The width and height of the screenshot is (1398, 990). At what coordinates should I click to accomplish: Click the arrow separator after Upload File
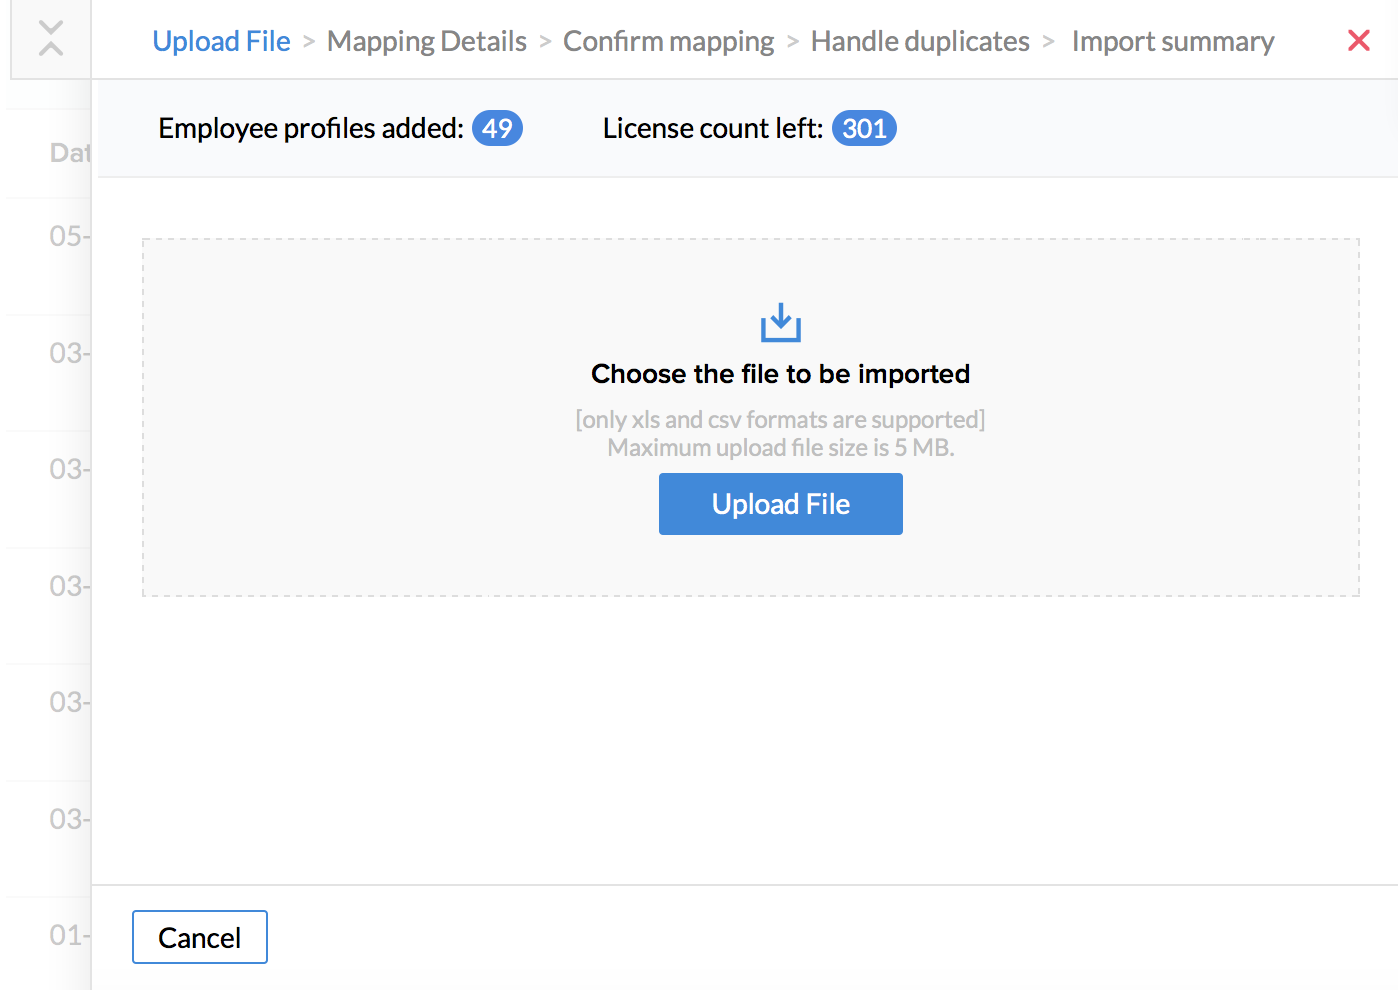click(309, 42)
